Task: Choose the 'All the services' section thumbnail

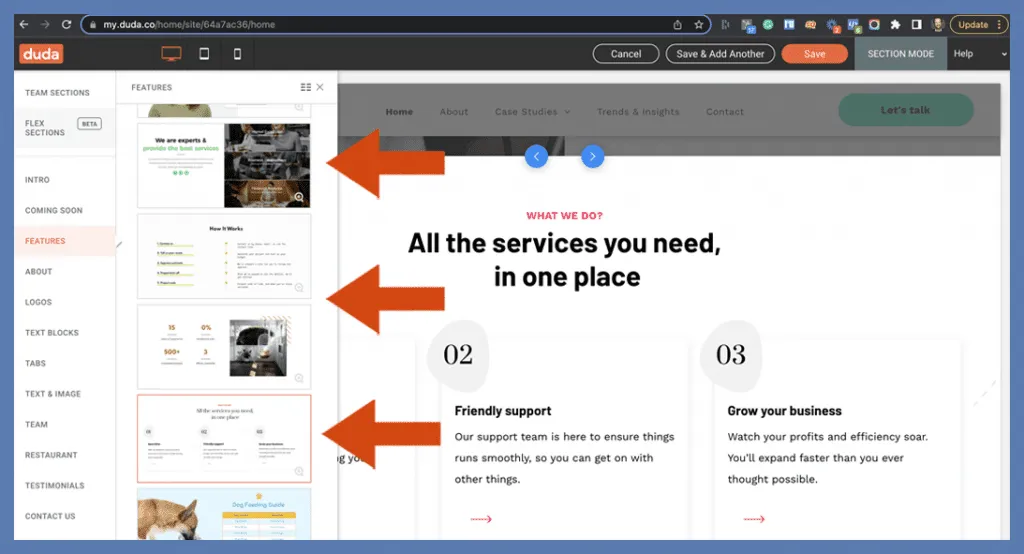Action: (224, 438)
